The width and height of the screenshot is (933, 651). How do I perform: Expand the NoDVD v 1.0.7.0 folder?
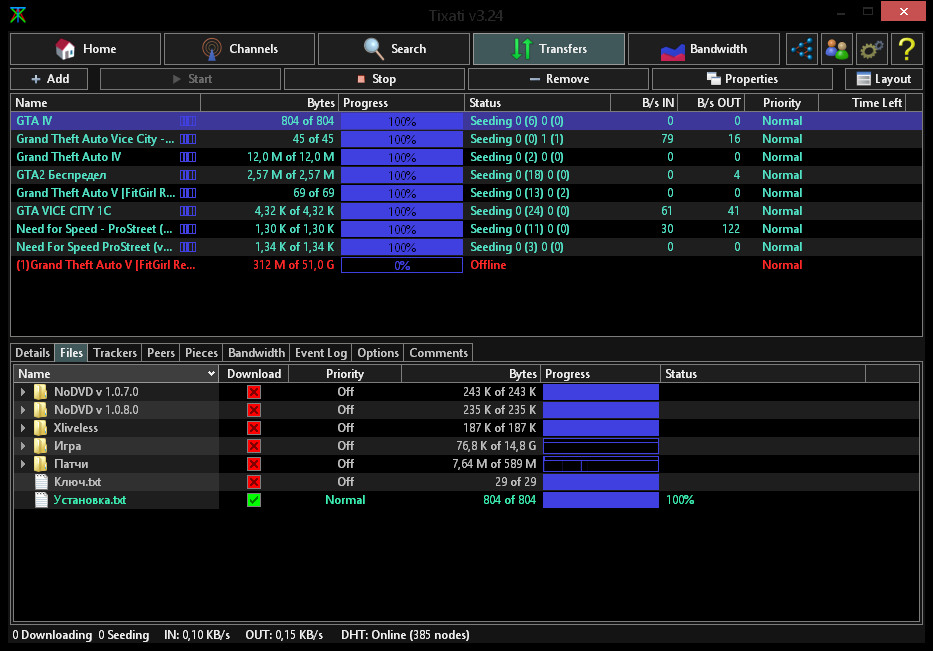23,392
